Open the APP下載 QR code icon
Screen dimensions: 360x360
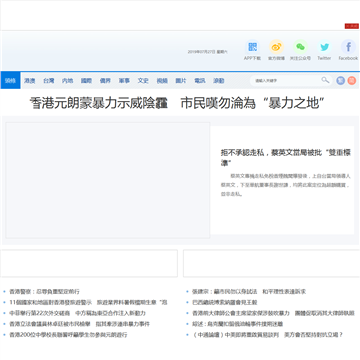[253, 47]
